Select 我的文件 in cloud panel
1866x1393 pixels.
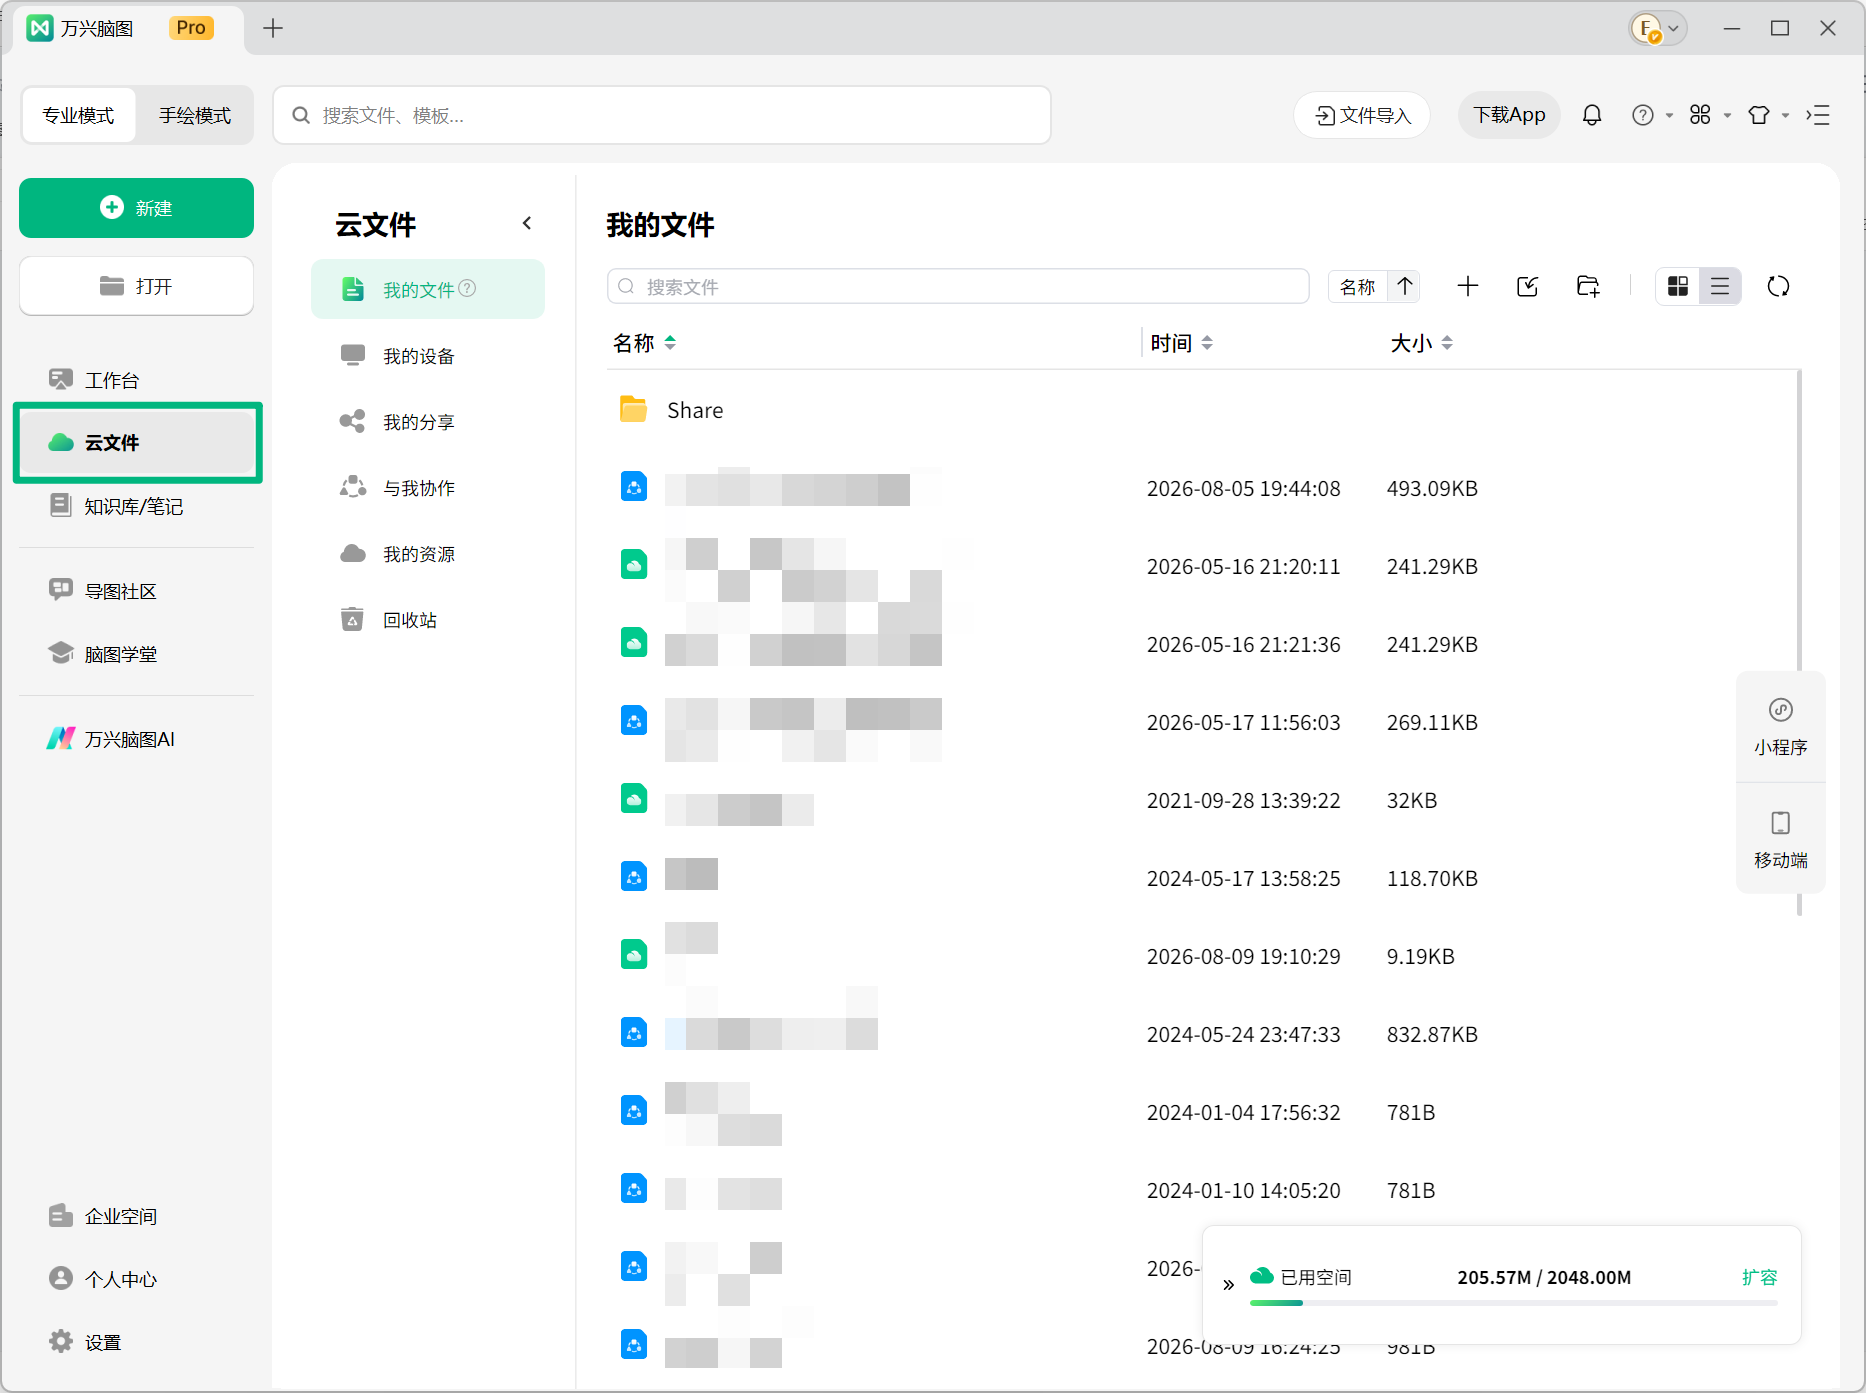pyautogui.click(x=428, y=289)
